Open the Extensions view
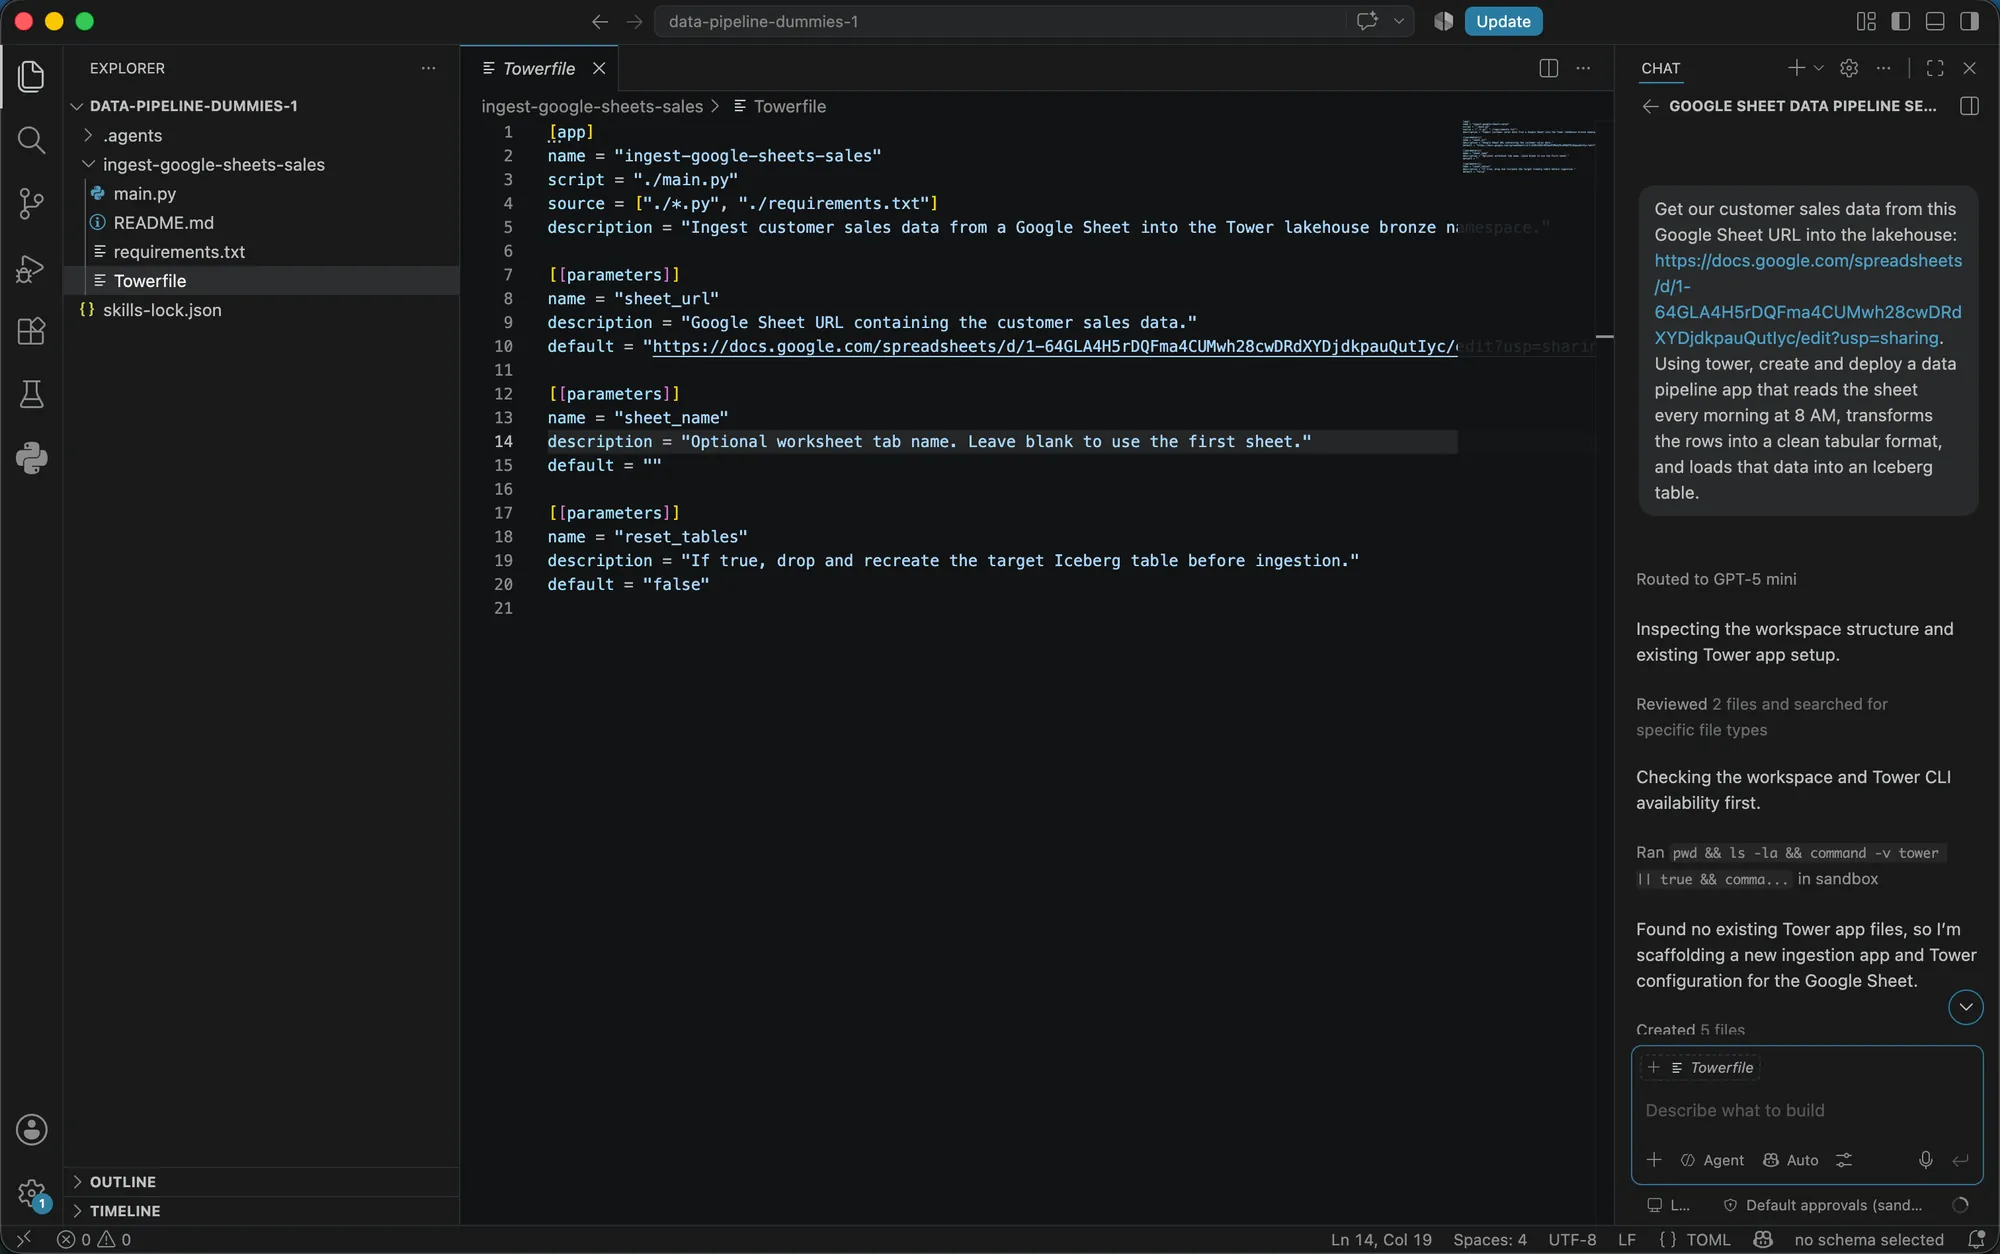 point(31,331)
